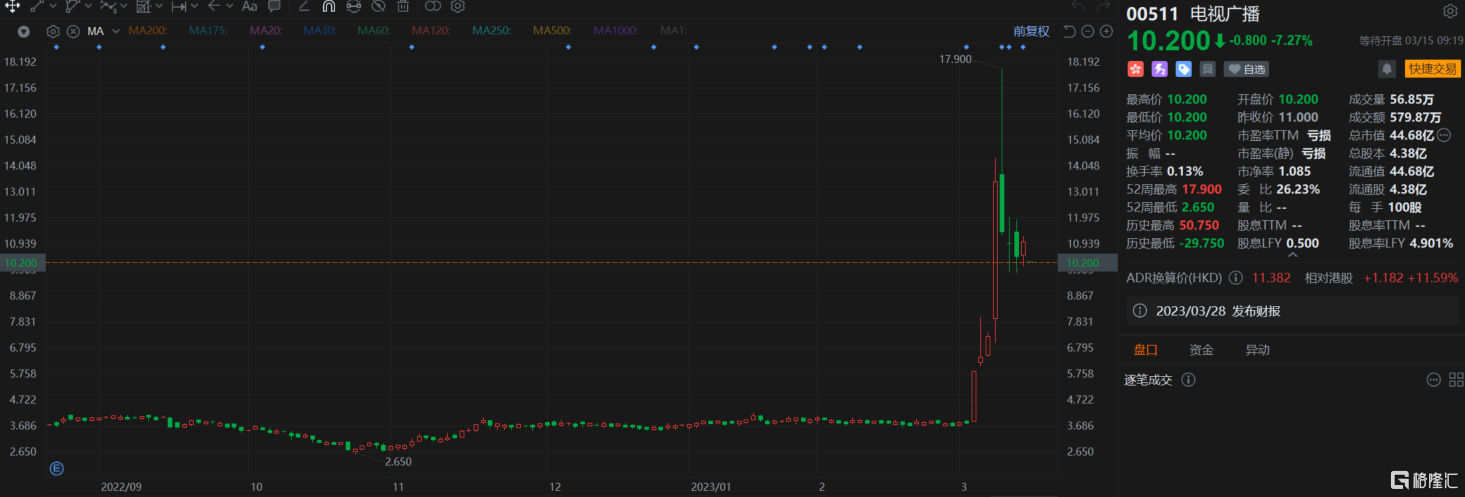Click the MA250 legend label
Viewport: 1465px width, 497px height.
point(492,31)
